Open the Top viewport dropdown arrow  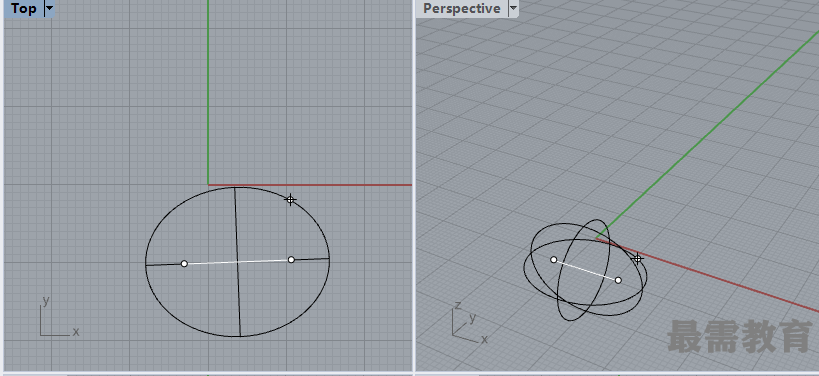(x=49, y=8)
